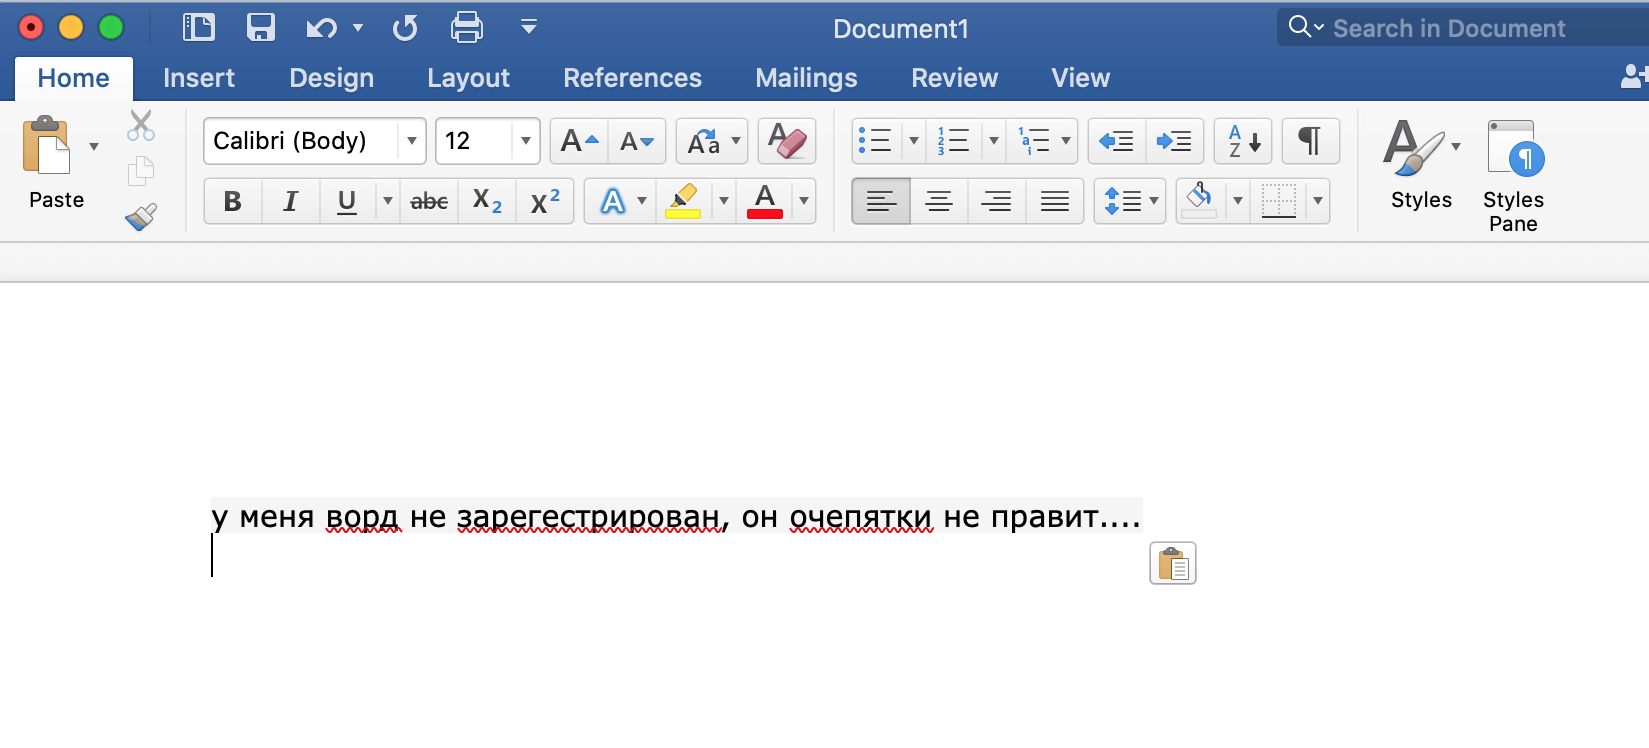Apply paragraph shading with paint bucket
Screen dimensions: 1649x748
pos(1200,201)
